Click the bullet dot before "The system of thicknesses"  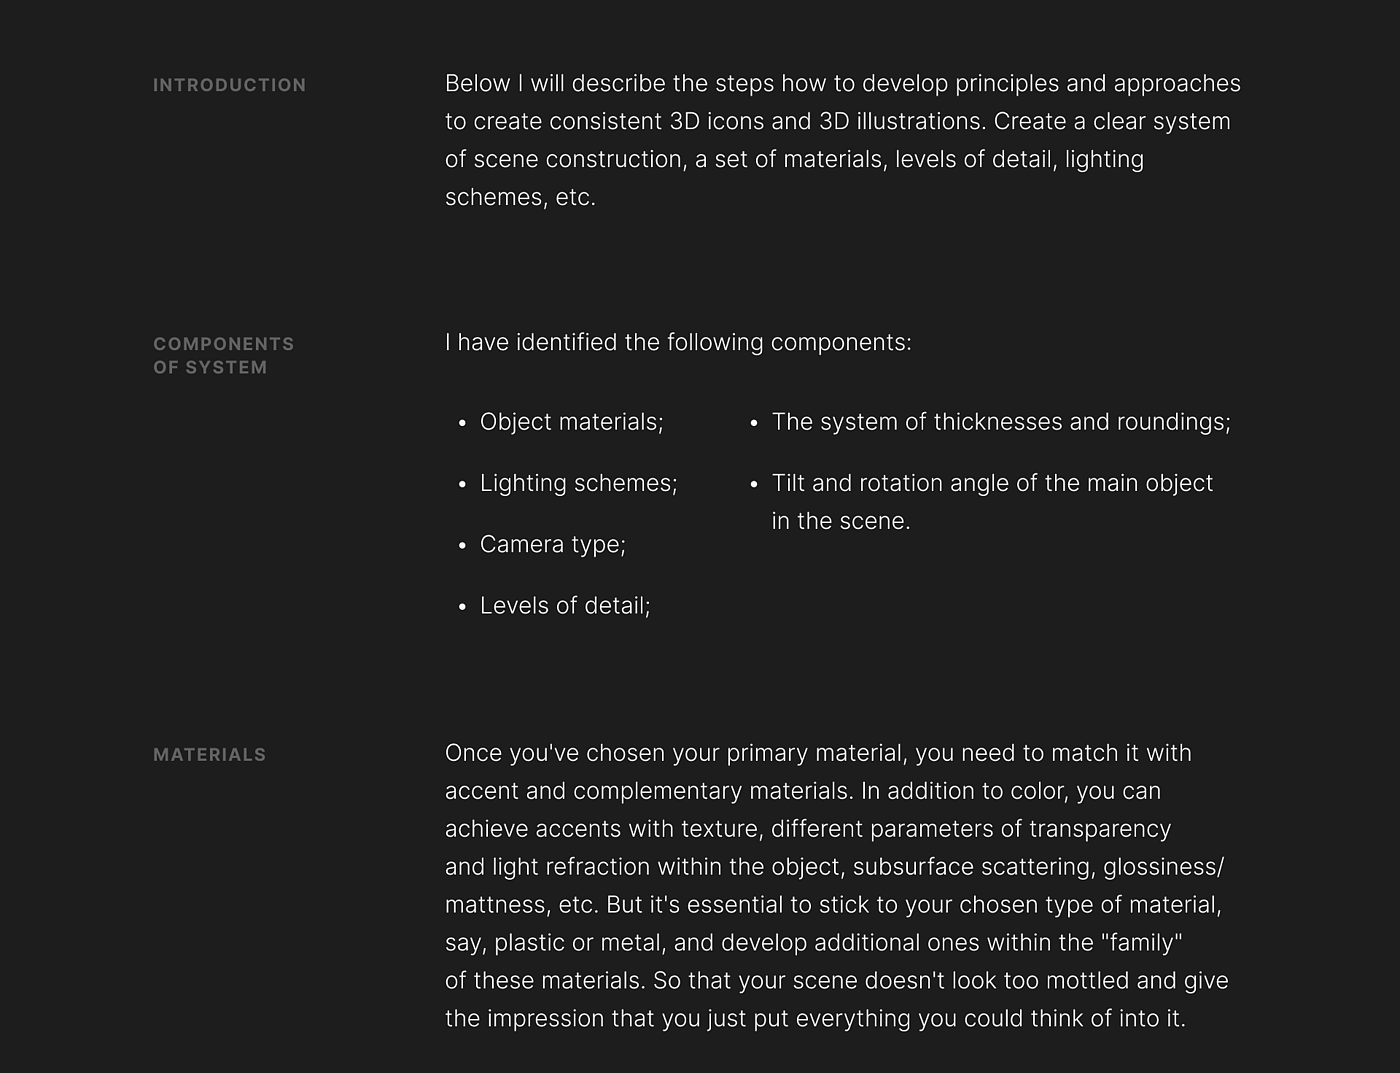[x=754, y=424]
